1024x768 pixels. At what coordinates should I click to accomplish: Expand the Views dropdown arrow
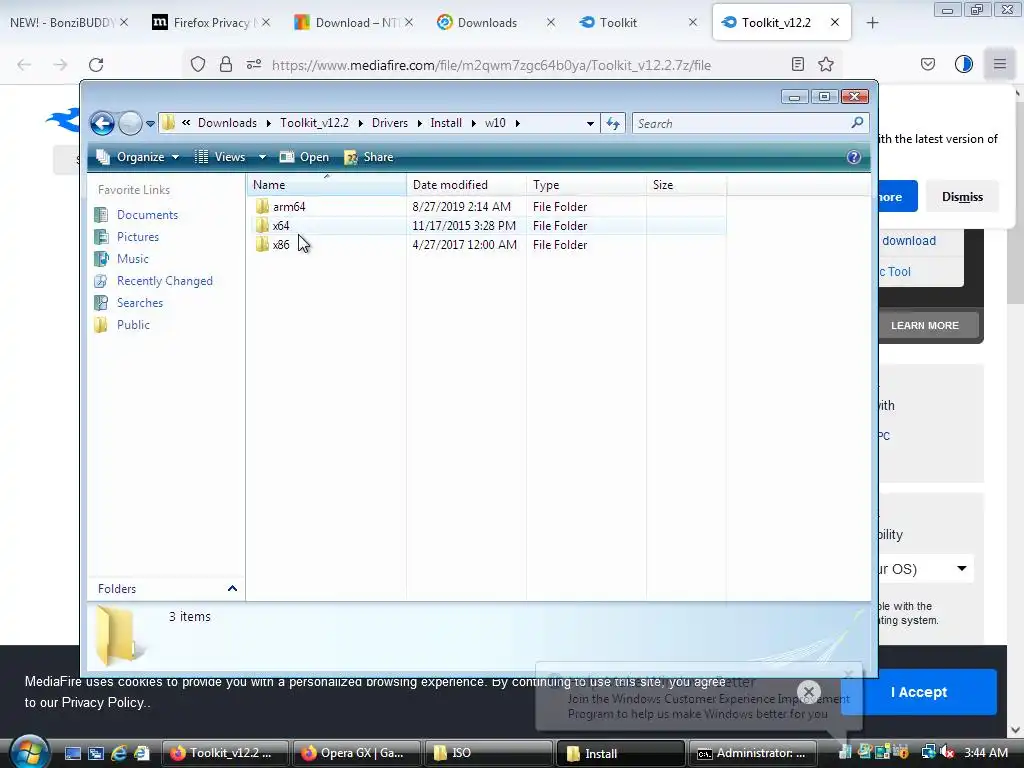tap(262, 157)
